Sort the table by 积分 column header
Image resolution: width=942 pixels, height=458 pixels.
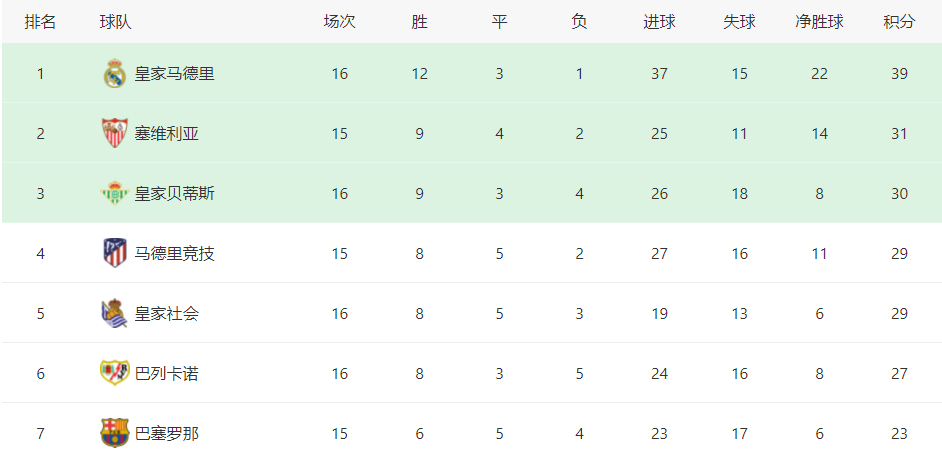point(899,22)
